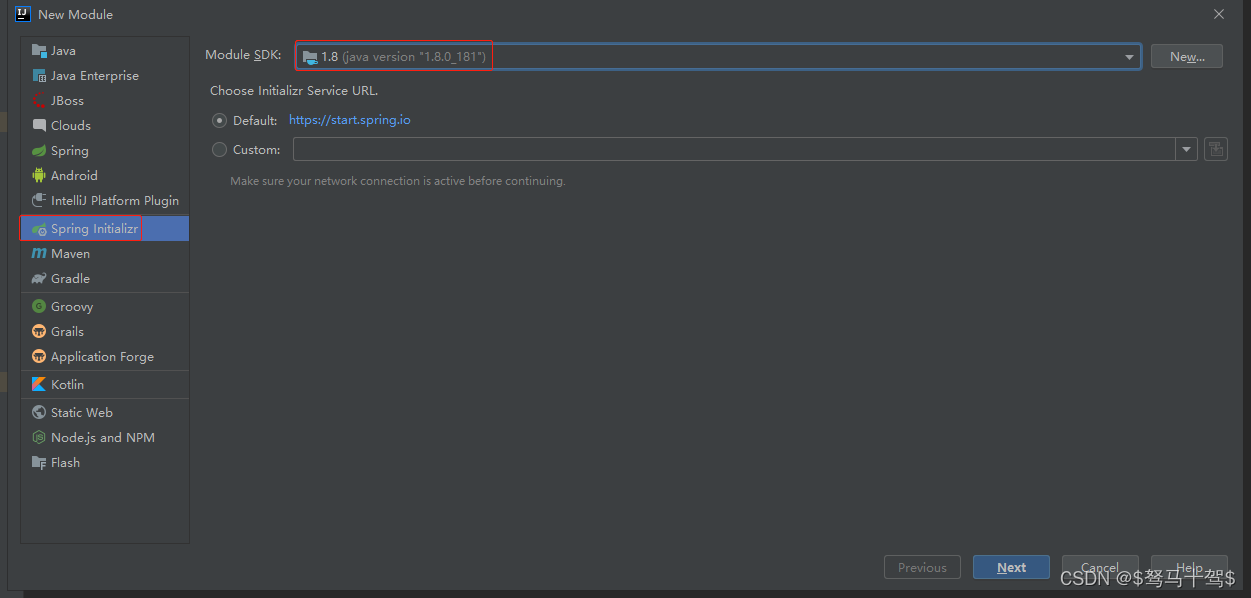Choose JBoss from the module list

[105, 100]
